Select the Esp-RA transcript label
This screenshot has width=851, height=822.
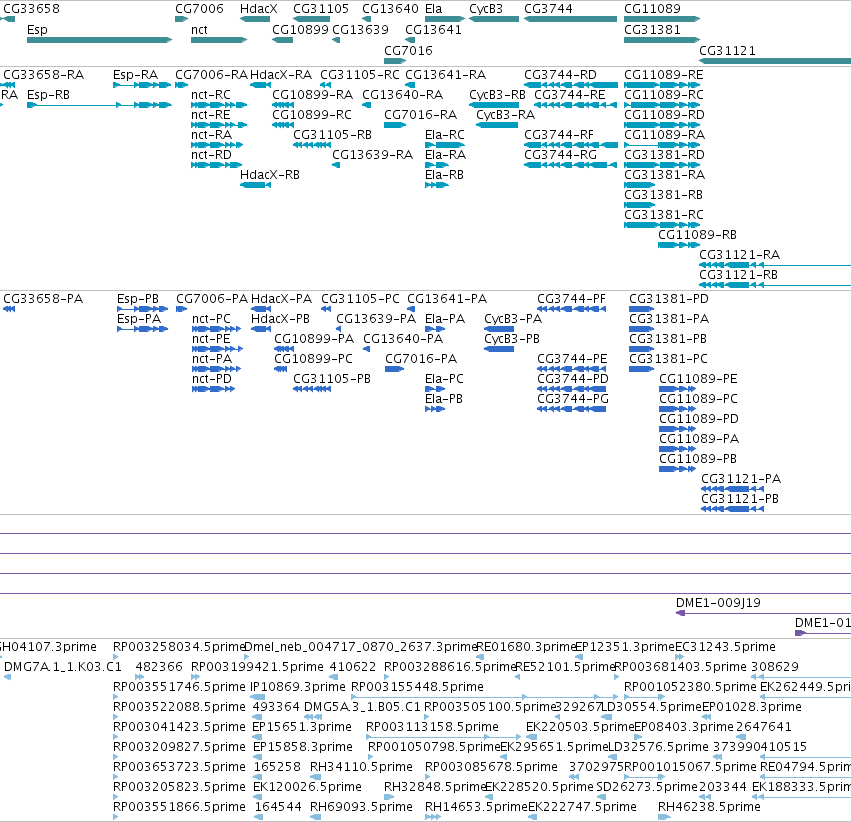point(135,75)
